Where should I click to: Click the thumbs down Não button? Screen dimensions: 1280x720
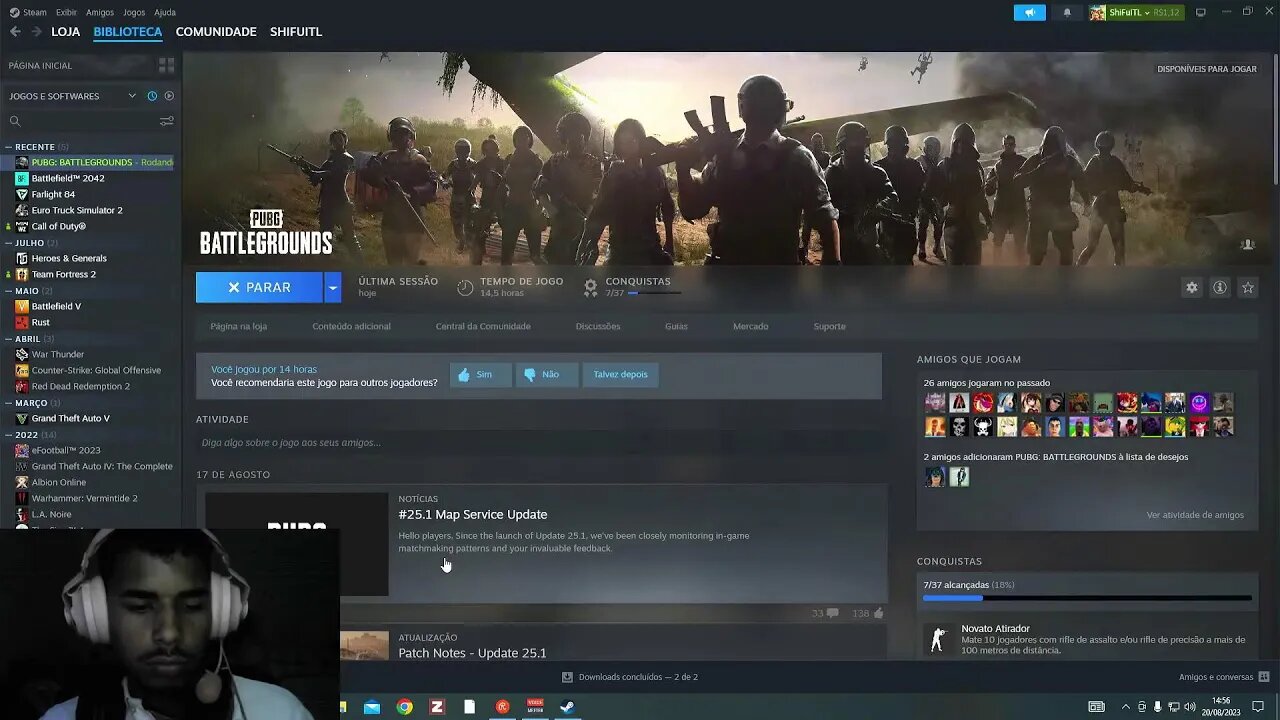click(547, 374)
